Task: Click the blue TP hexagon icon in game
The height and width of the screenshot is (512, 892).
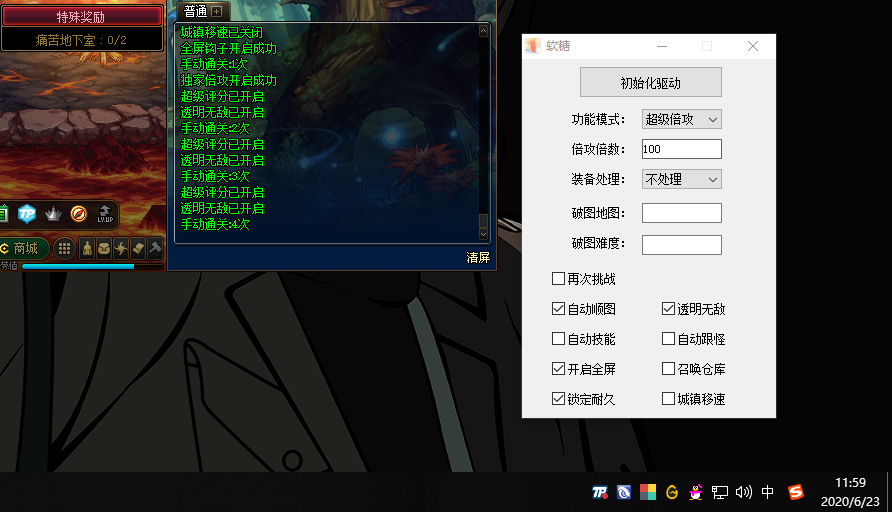Action: (x=27, y=214)
